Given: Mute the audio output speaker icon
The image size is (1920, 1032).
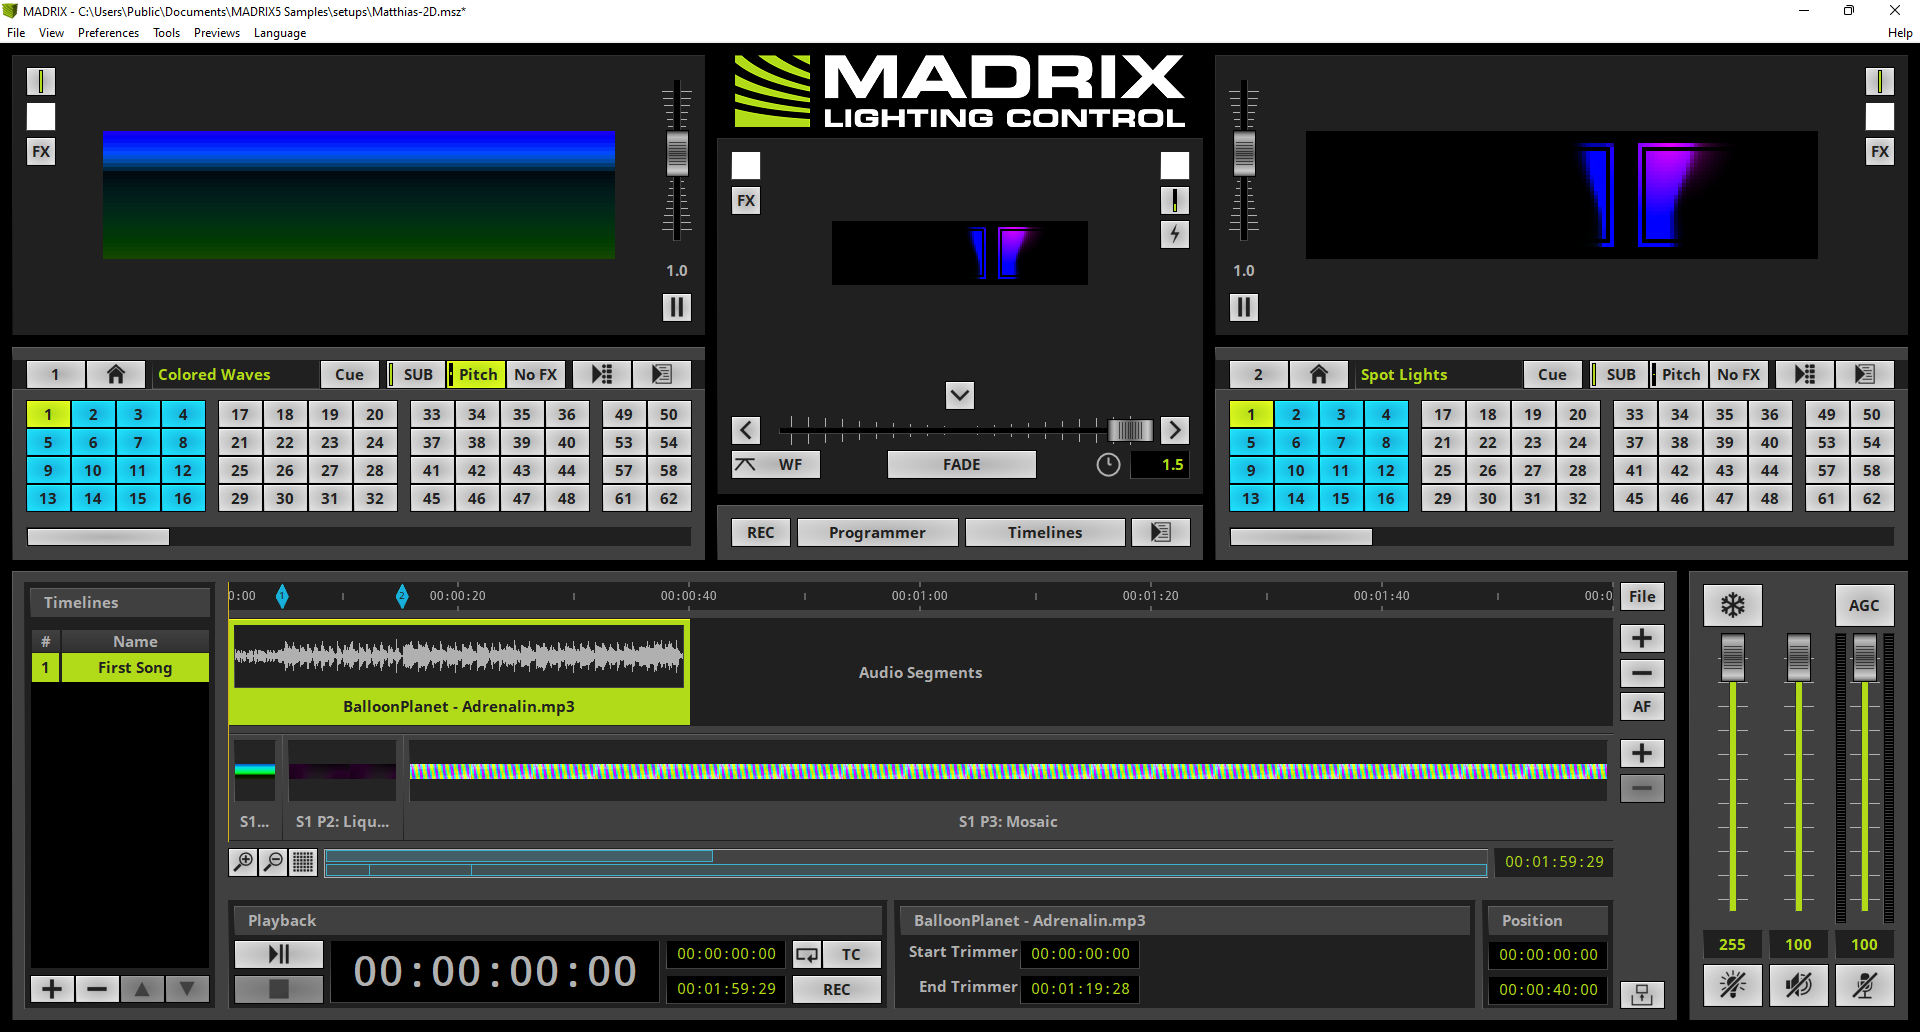Looking at the screenshot, I should [x=1799, y=986].
